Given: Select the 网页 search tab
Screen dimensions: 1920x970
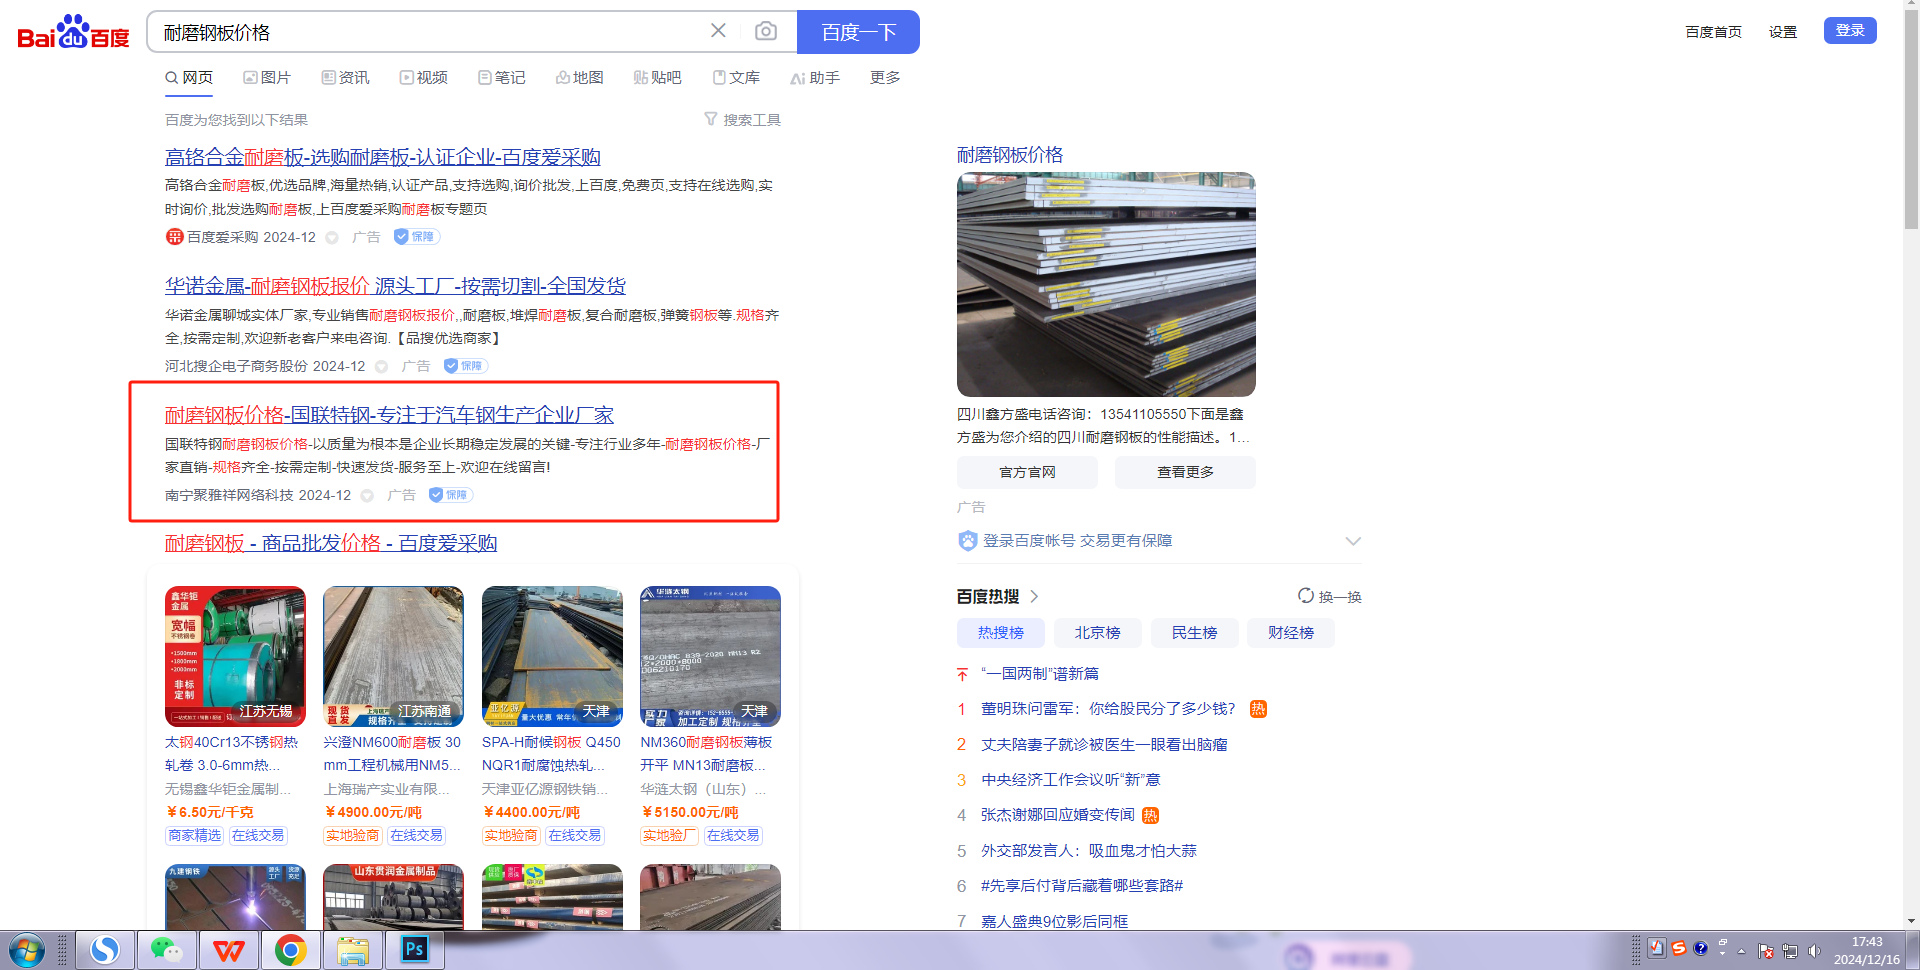Looking at the screenshot, I should [189, 77].
